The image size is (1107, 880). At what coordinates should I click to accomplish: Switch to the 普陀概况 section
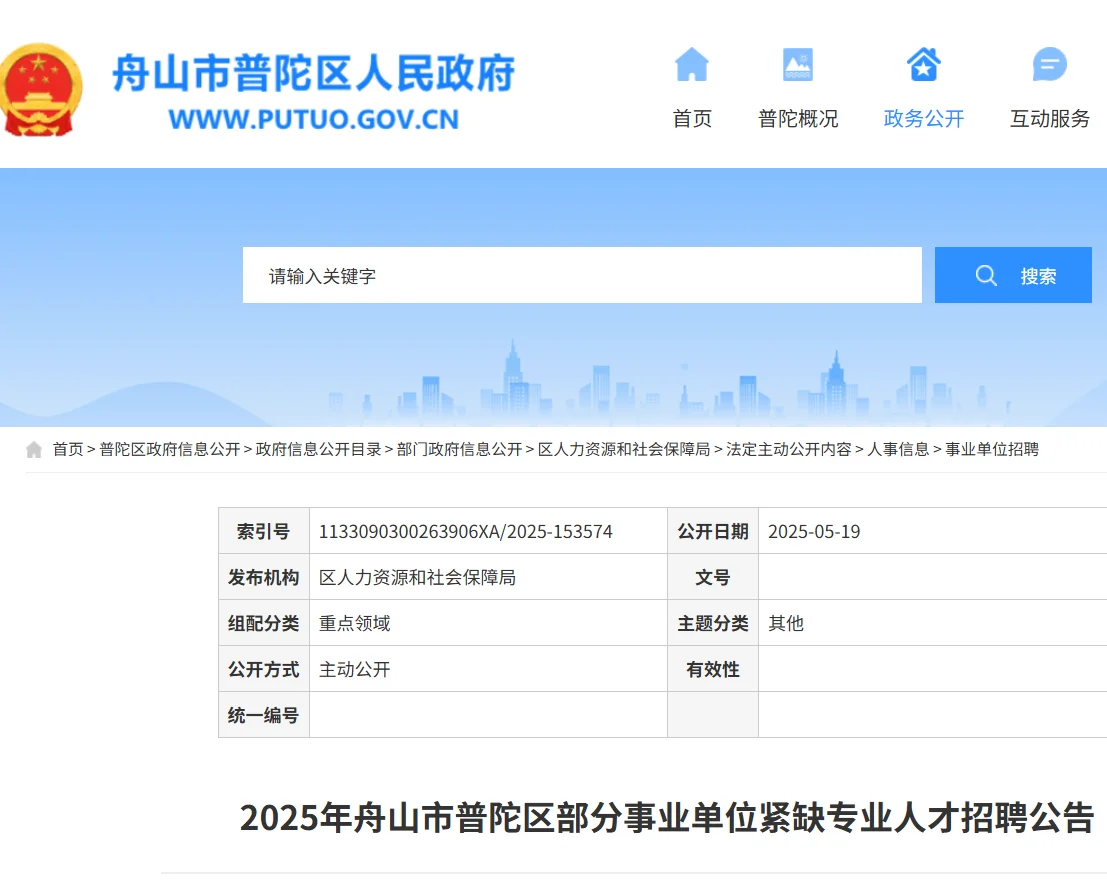[799, 118]
